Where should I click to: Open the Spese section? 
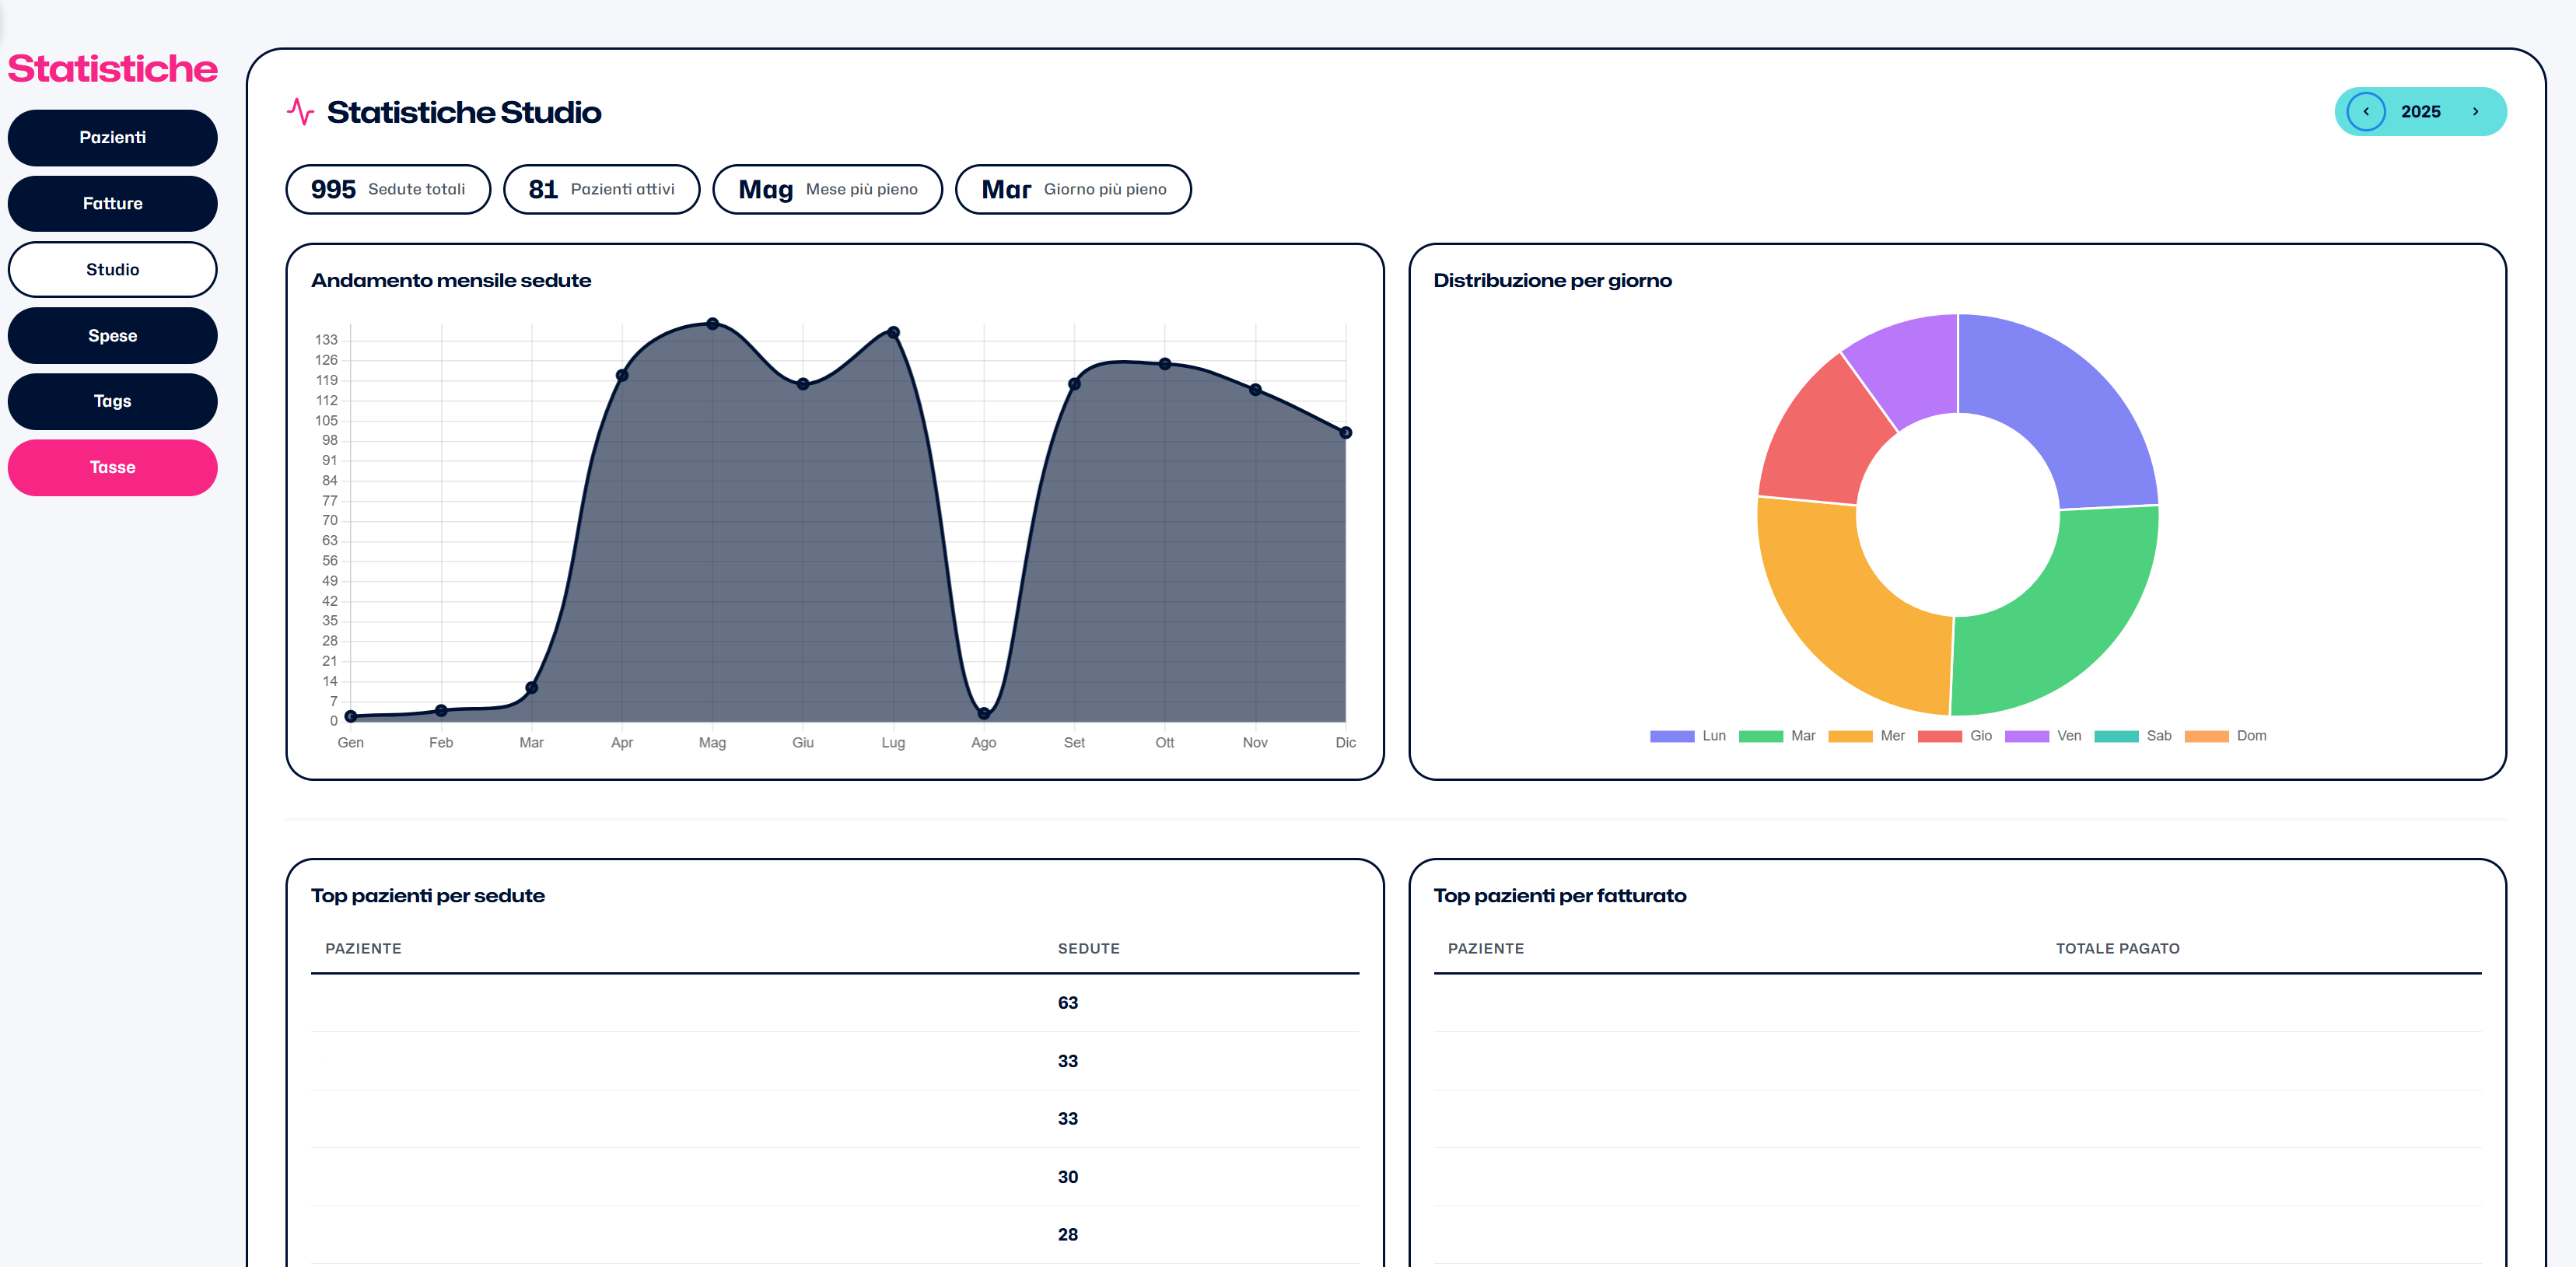(x=113, y=335)
